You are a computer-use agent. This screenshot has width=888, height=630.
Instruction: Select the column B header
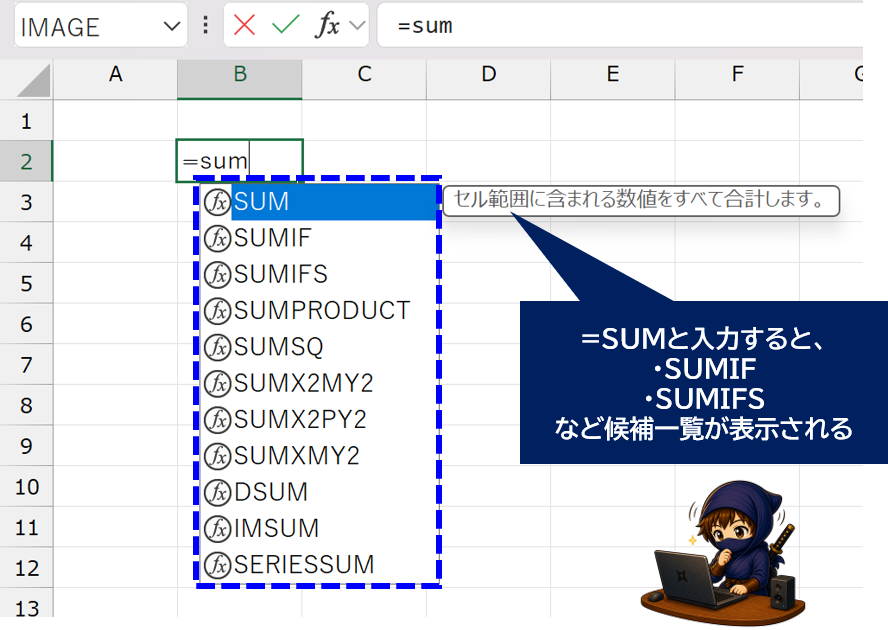click(240, 74)
